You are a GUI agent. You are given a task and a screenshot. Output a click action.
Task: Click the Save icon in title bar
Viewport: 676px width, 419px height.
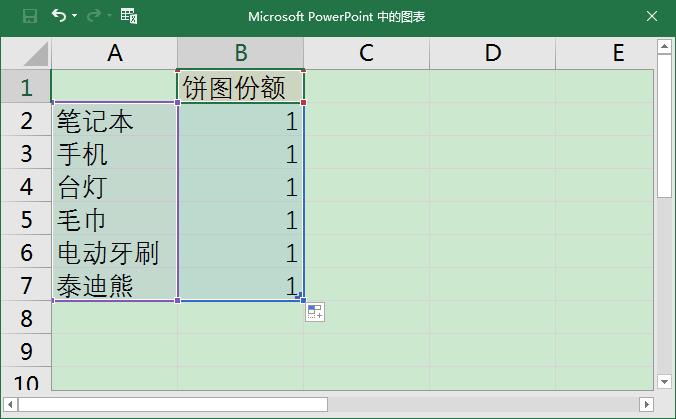coord(29,16)
